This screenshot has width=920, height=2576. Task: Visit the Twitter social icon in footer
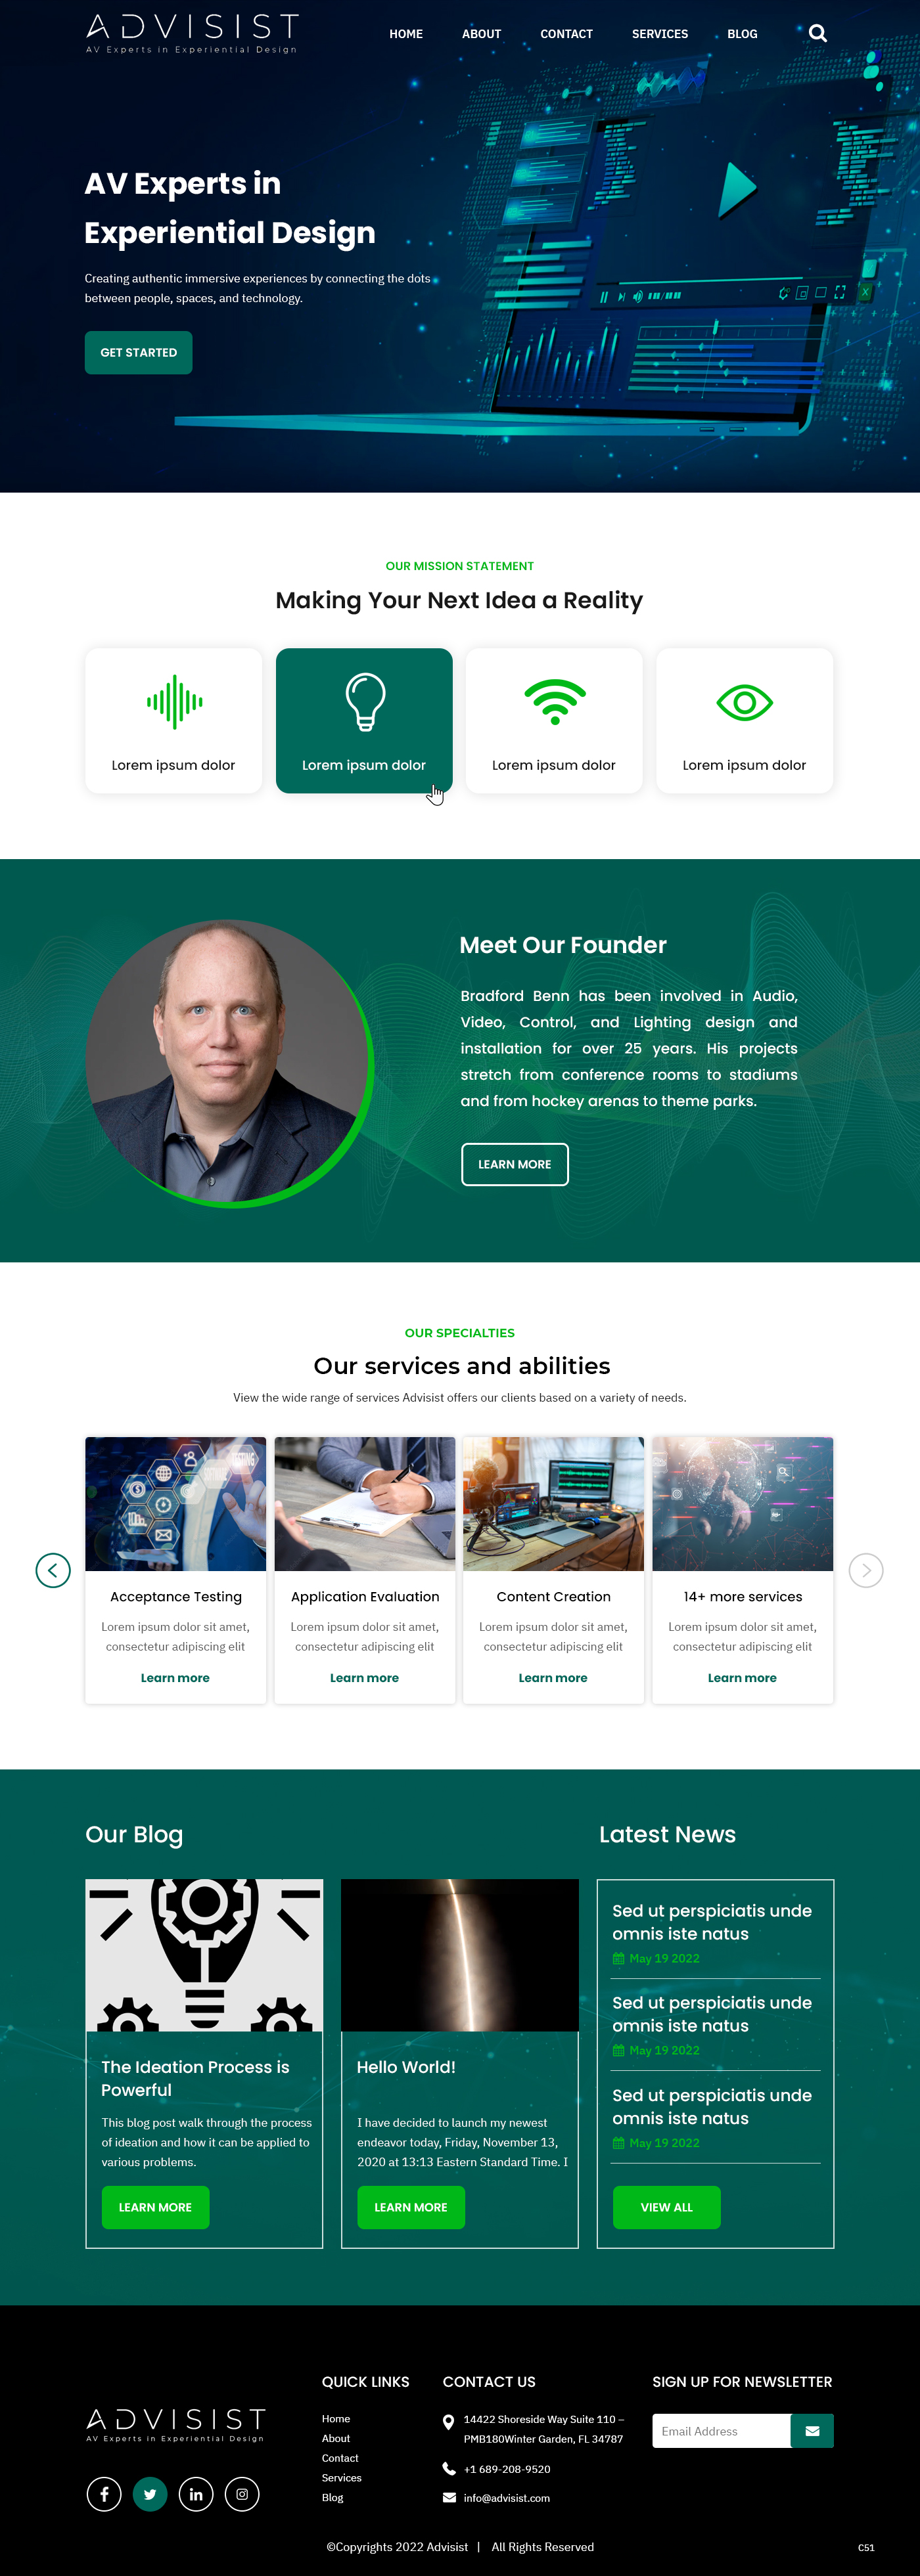coord(150,2493)
